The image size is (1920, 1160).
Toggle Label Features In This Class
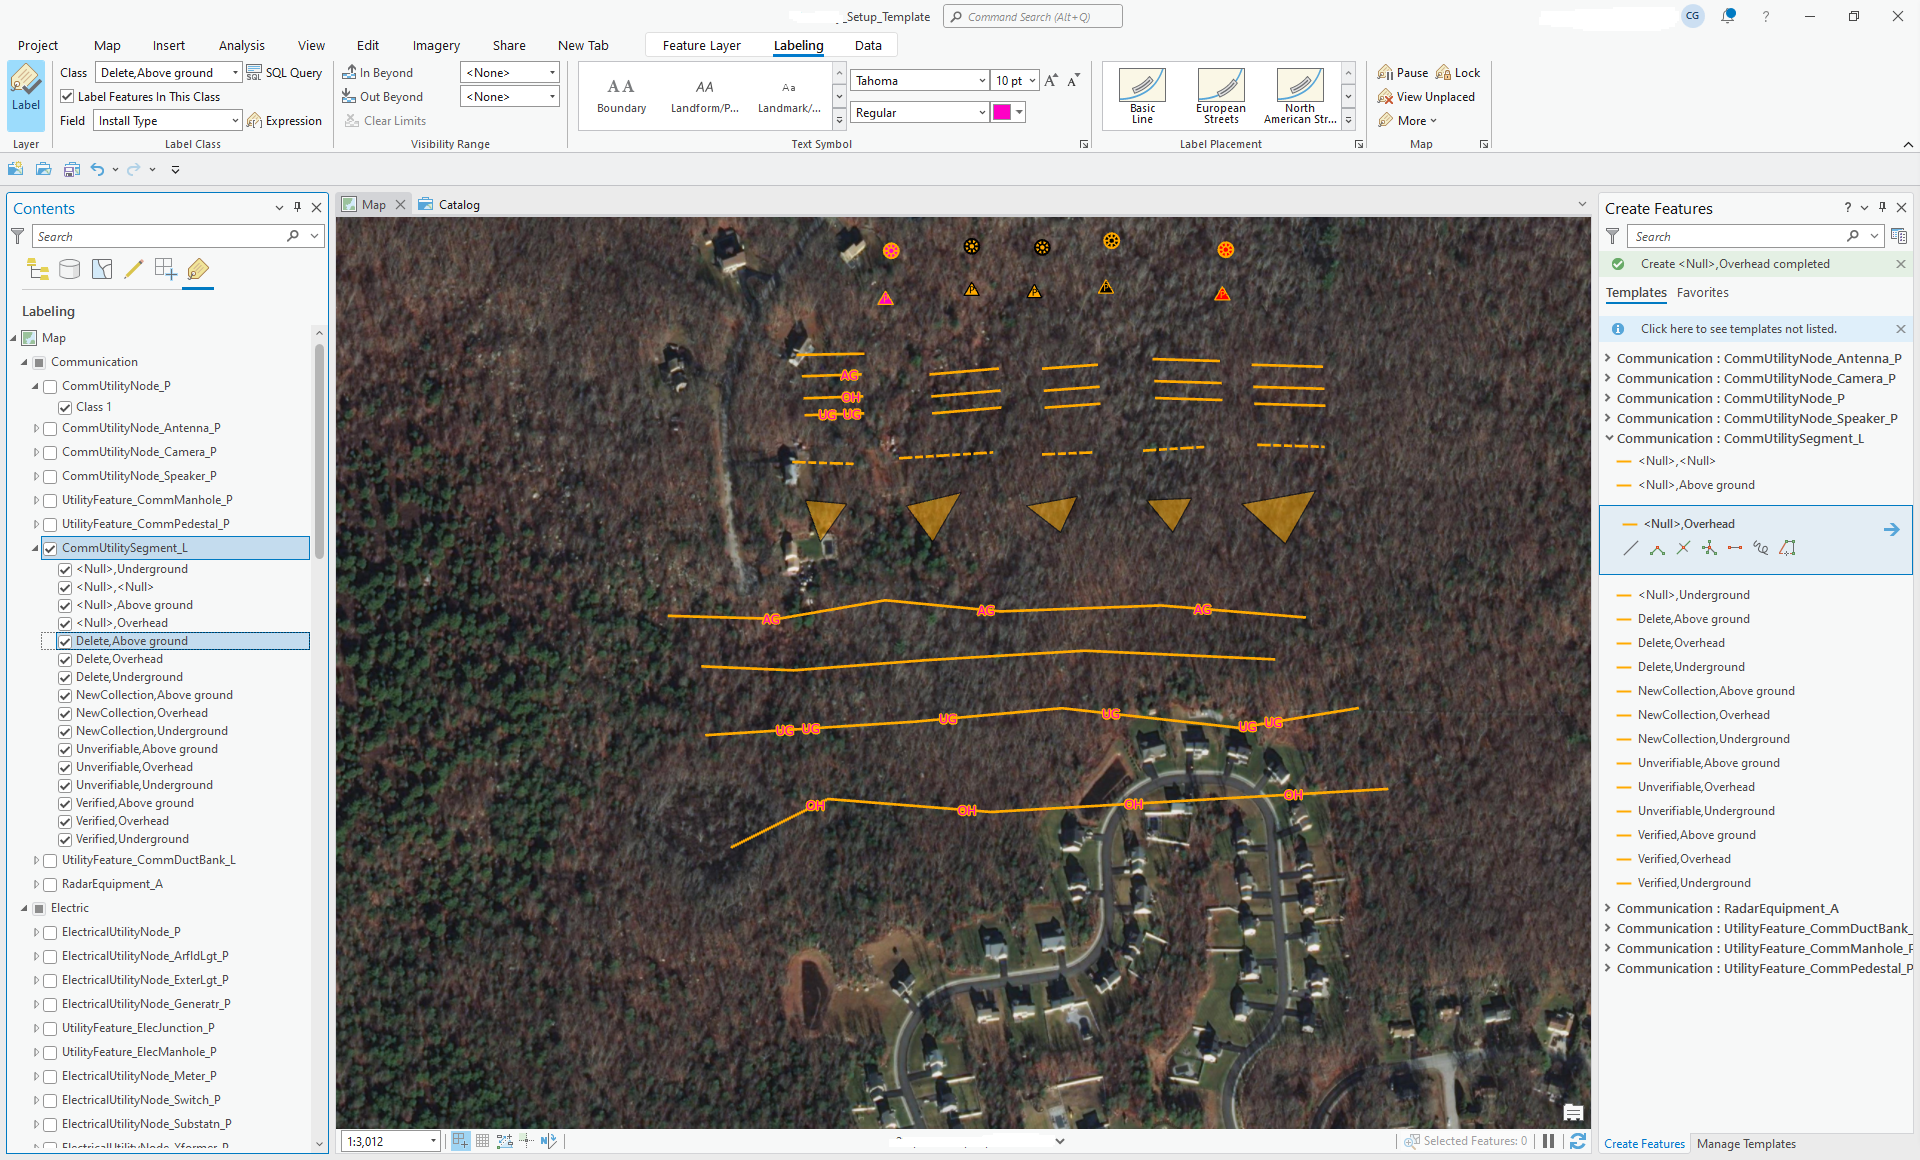coord(66,96)
